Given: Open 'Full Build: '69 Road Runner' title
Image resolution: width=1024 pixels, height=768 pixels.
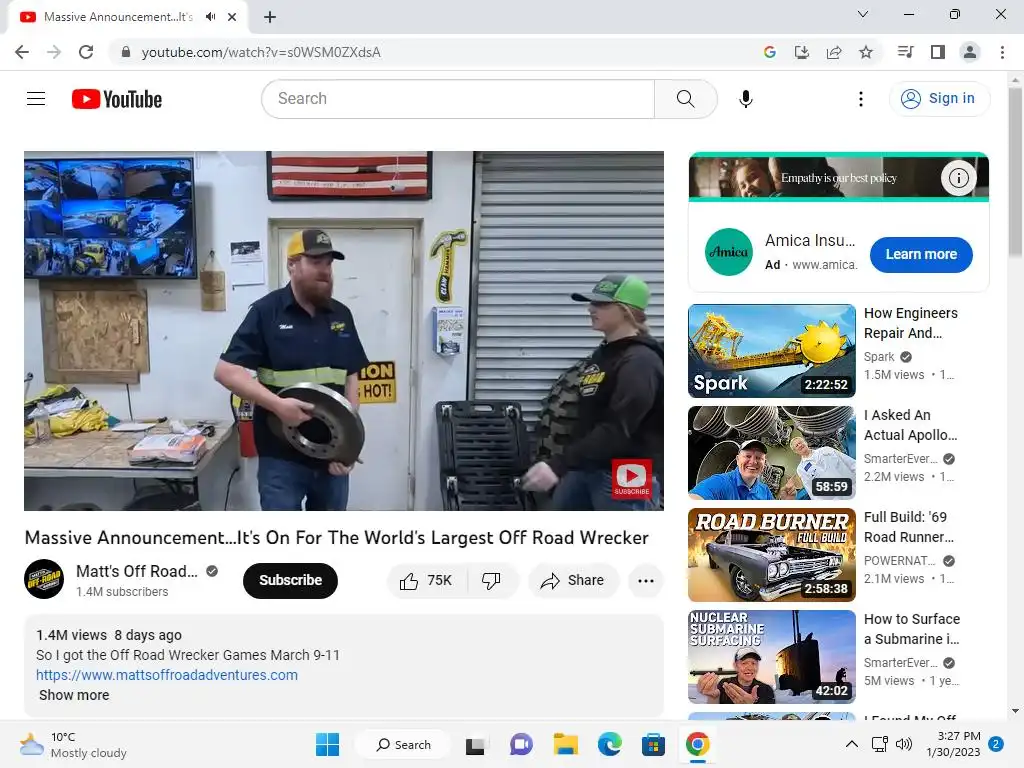Looking at the screenshot, I should pos(908,526).
